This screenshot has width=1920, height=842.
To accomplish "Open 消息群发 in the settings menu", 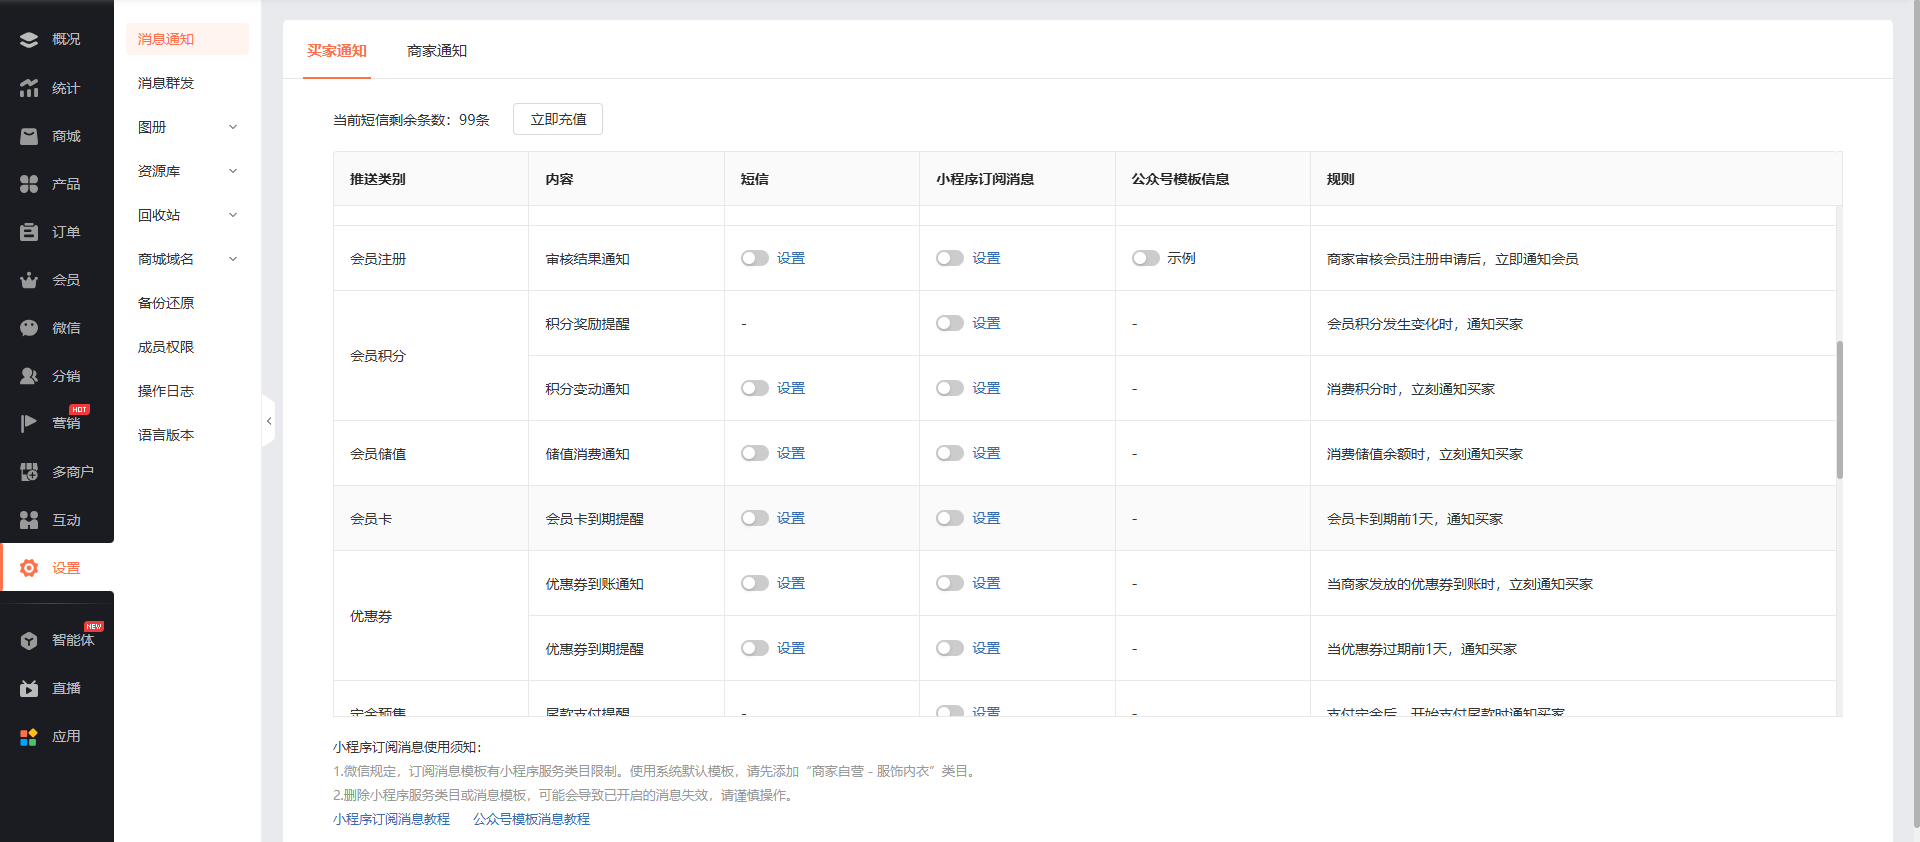I will (x=166, y=83).
